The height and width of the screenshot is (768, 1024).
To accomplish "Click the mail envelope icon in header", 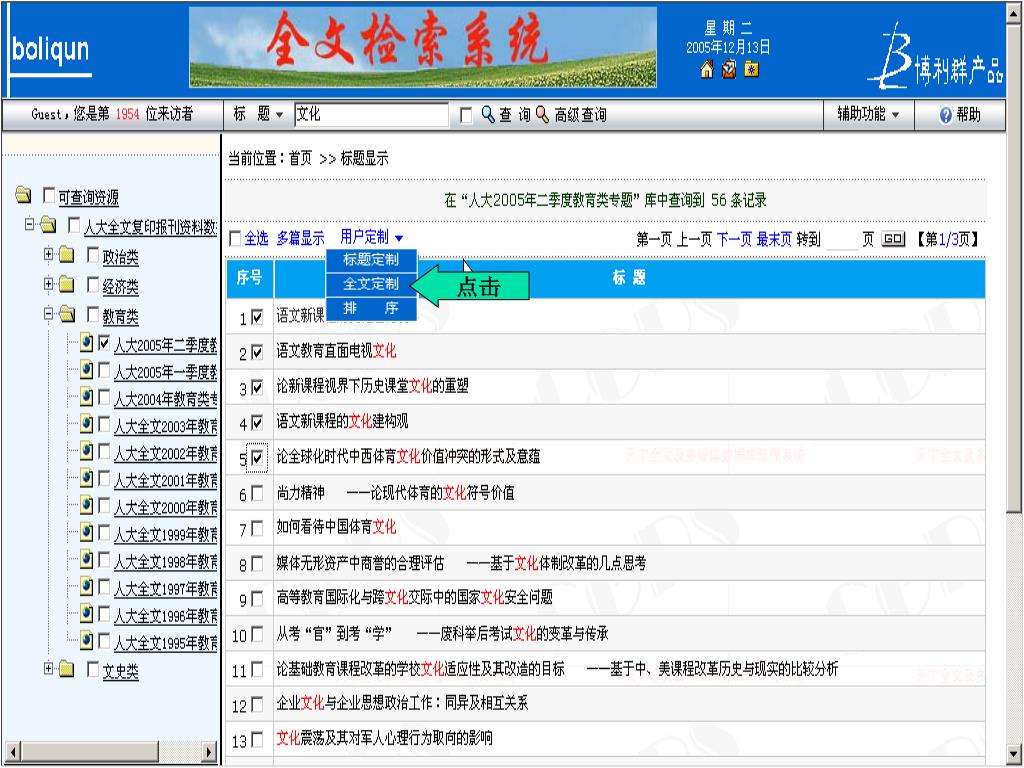I will (x=729, y=69).
